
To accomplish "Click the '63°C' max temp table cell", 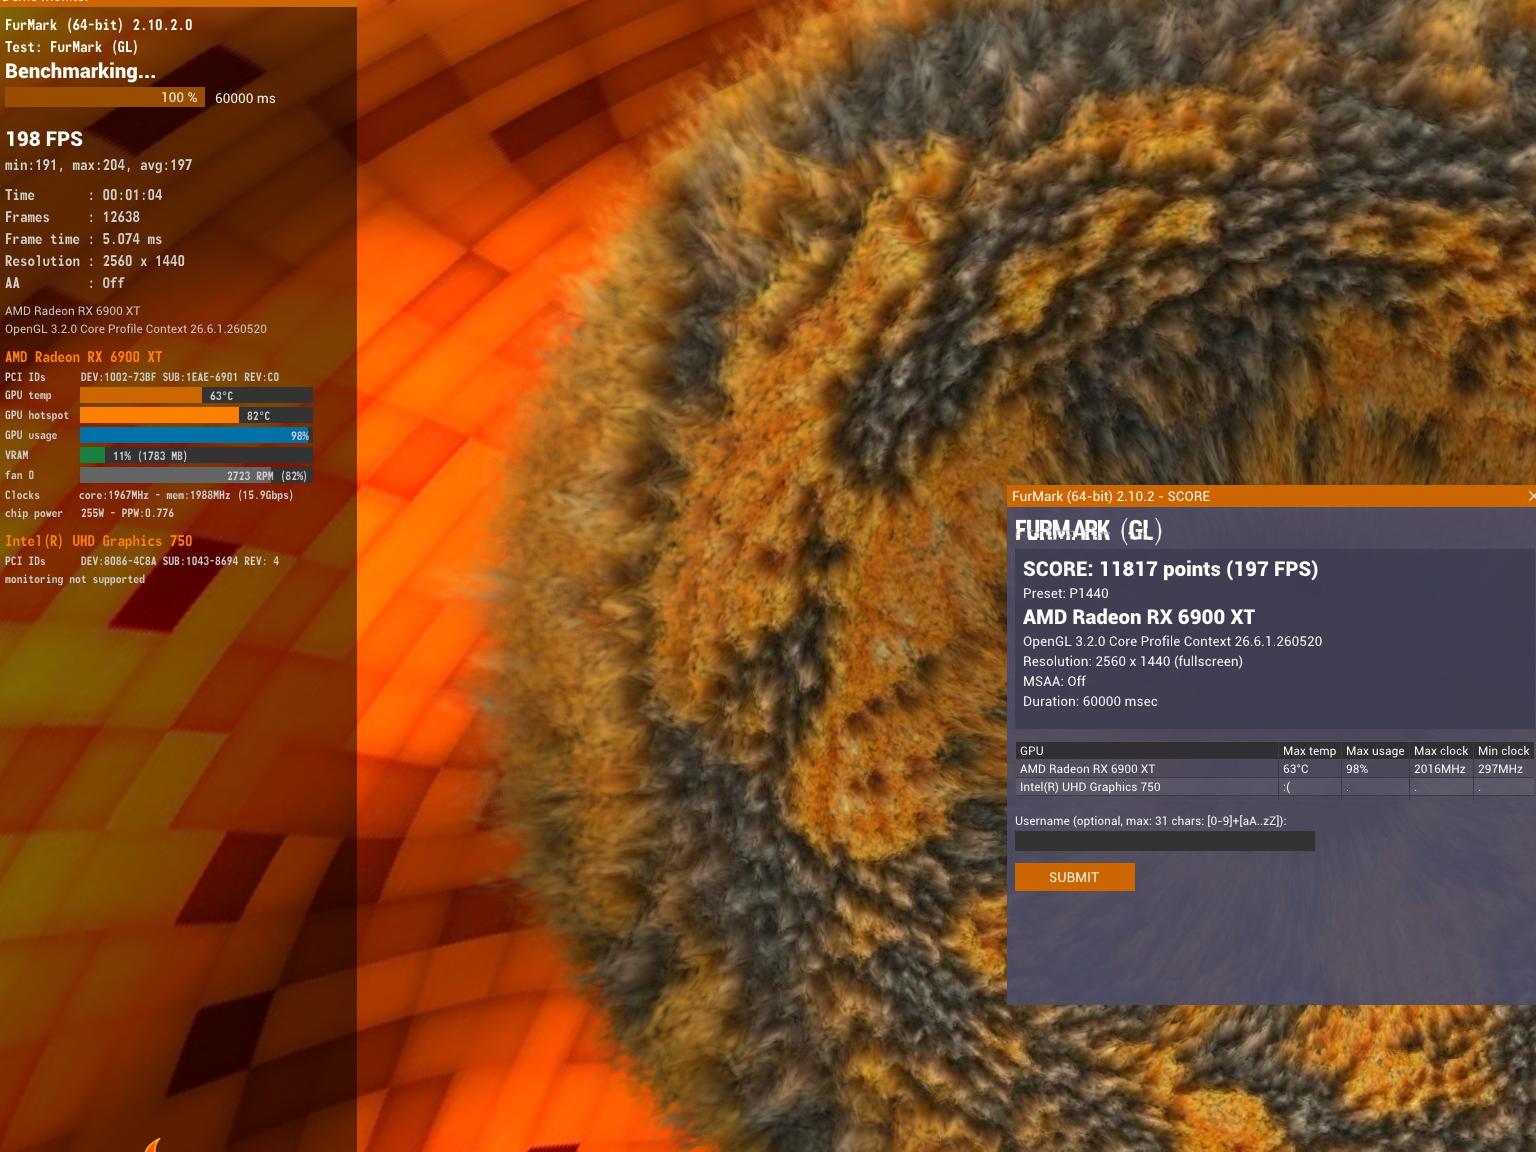I will [1296, 769].
